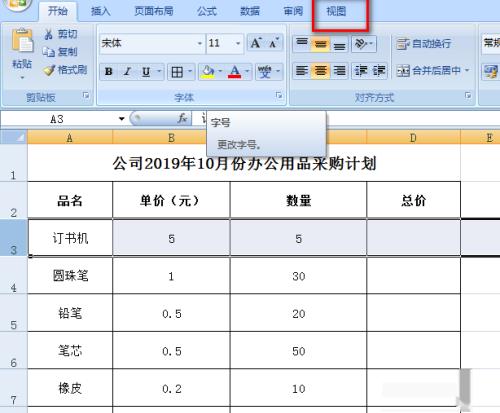Expand the orientation dropdown arrow
Viewport: 500px width, 413px height.
pos(372,43)
